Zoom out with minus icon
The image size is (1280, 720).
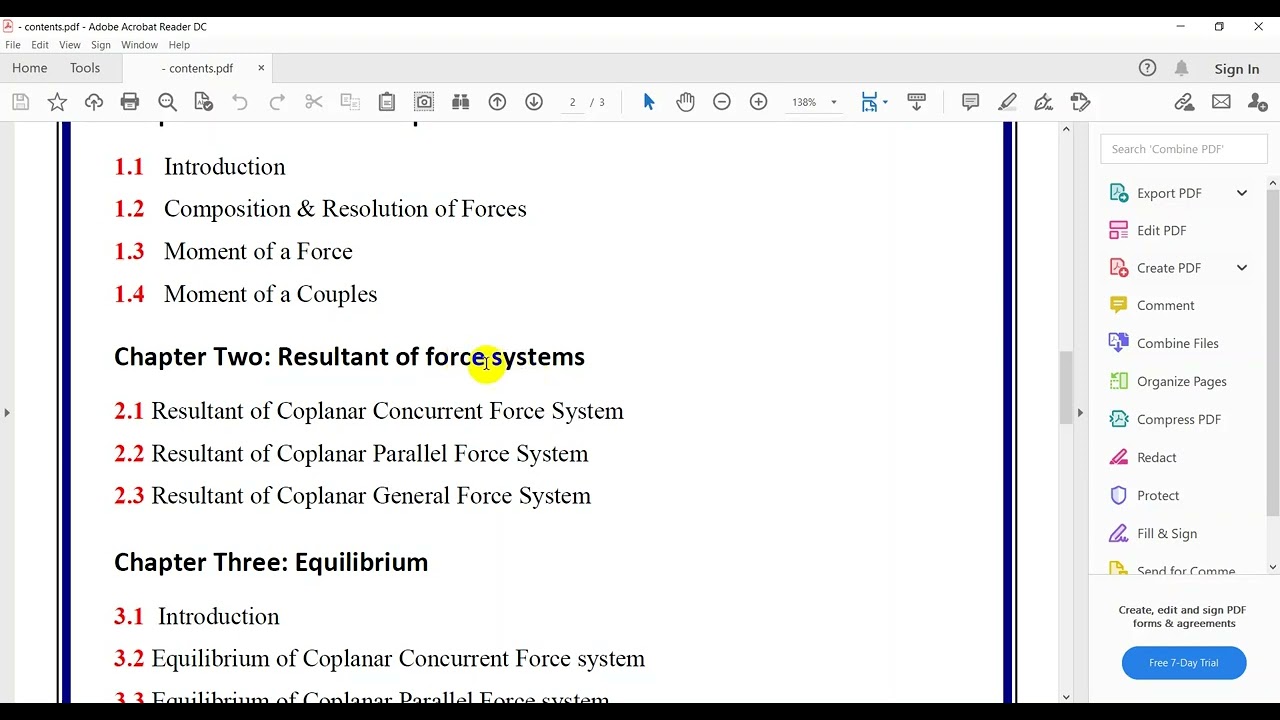722,102
